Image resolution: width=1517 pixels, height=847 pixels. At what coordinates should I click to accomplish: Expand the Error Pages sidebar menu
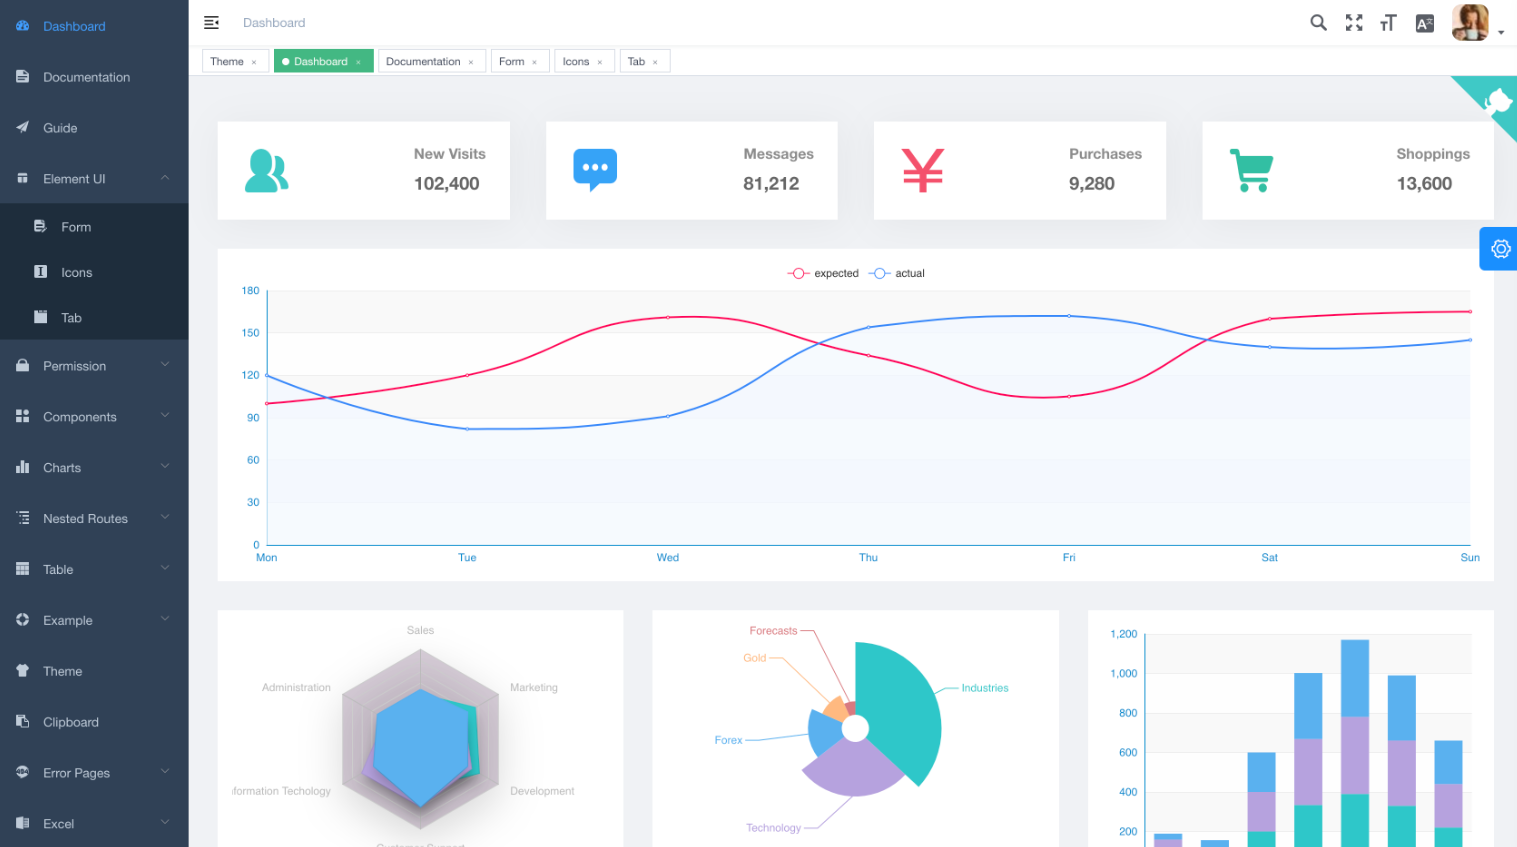point(94,772)
